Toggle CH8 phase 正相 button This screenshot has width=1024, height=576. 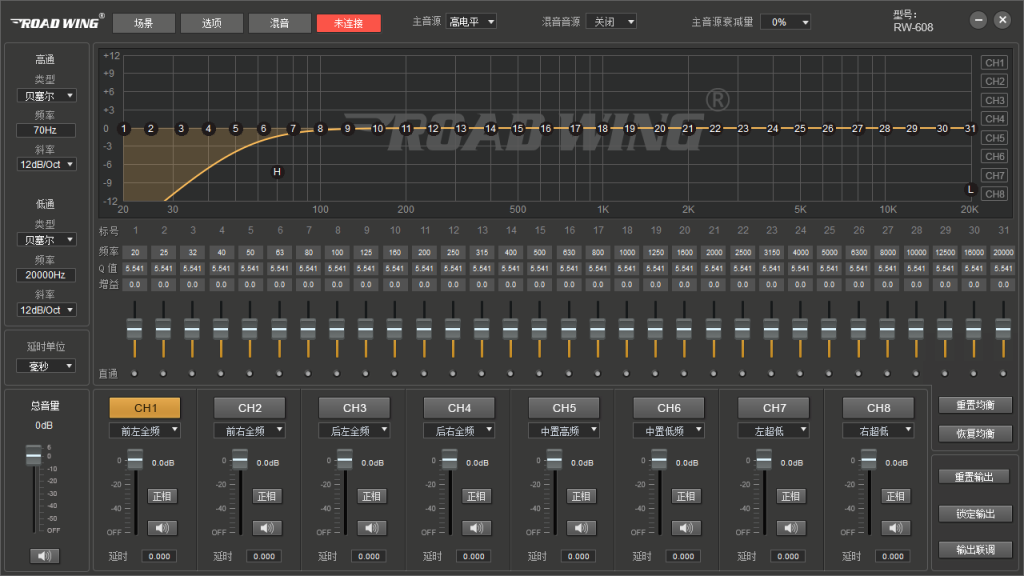(895, 496)
